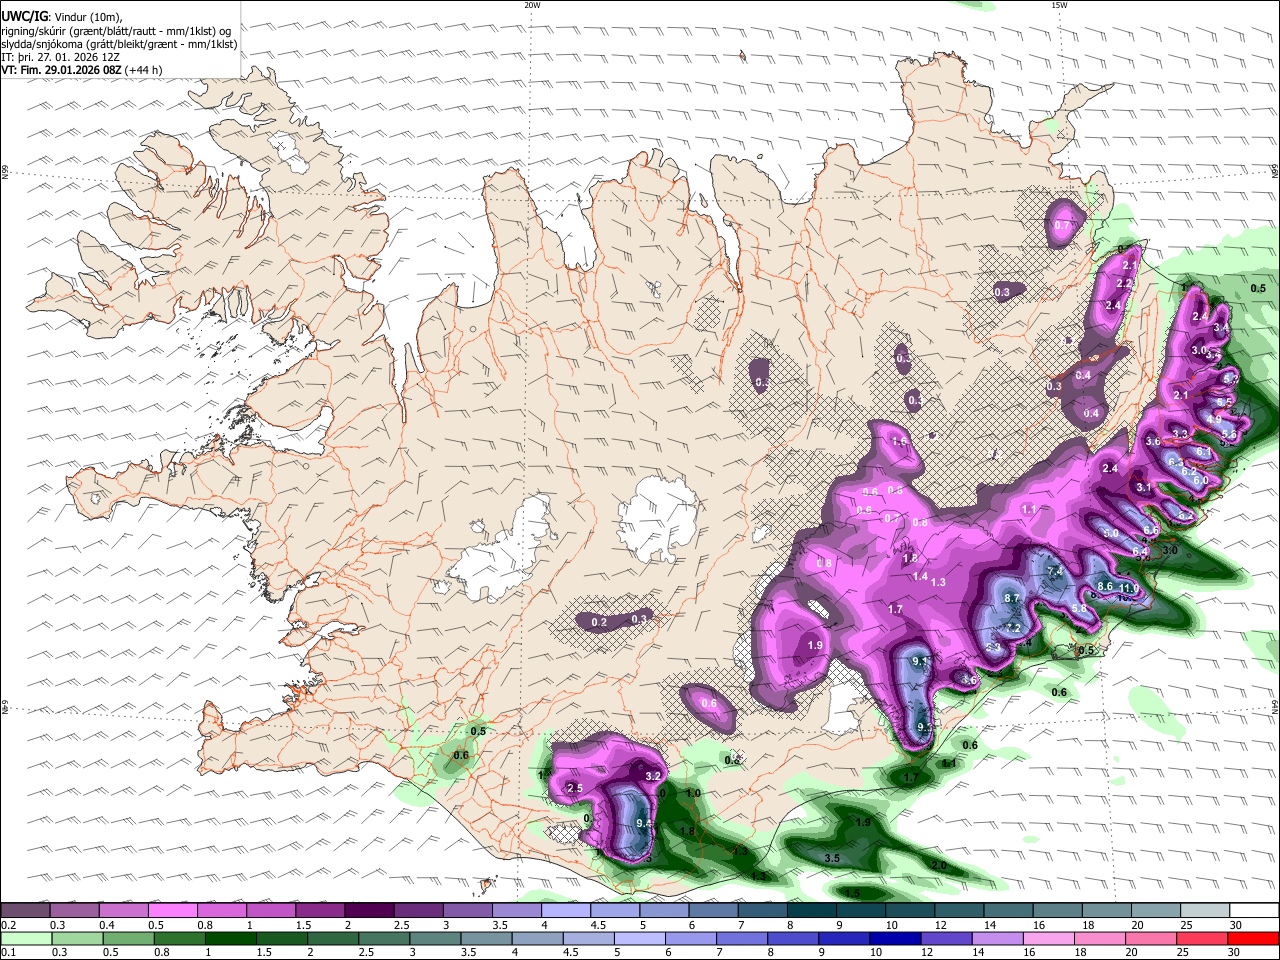This screenshot has width=1280, height=960.
Task: Select the dark teal 8–9 snow-scale swatch
Action: click(x=812, y=911)
